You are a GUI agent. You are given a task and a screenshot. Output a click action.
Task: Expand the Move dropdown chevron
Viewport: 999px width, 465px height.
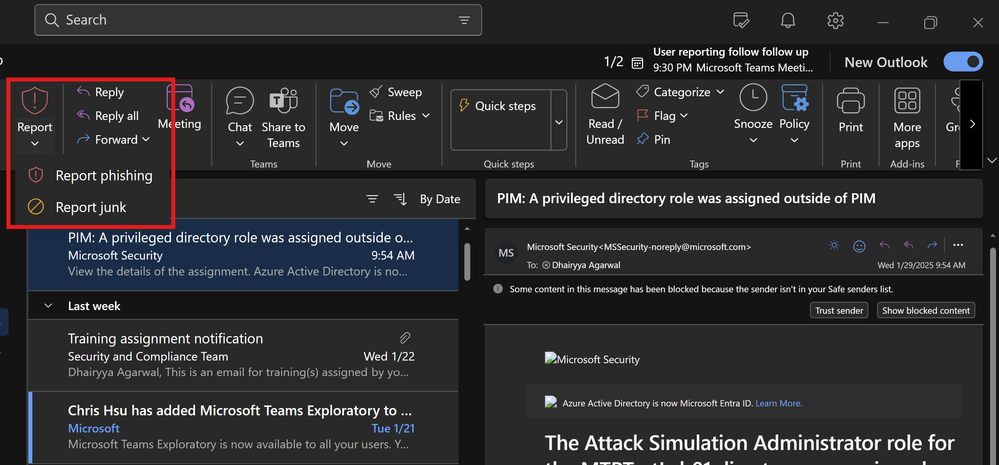coord(344,144)
